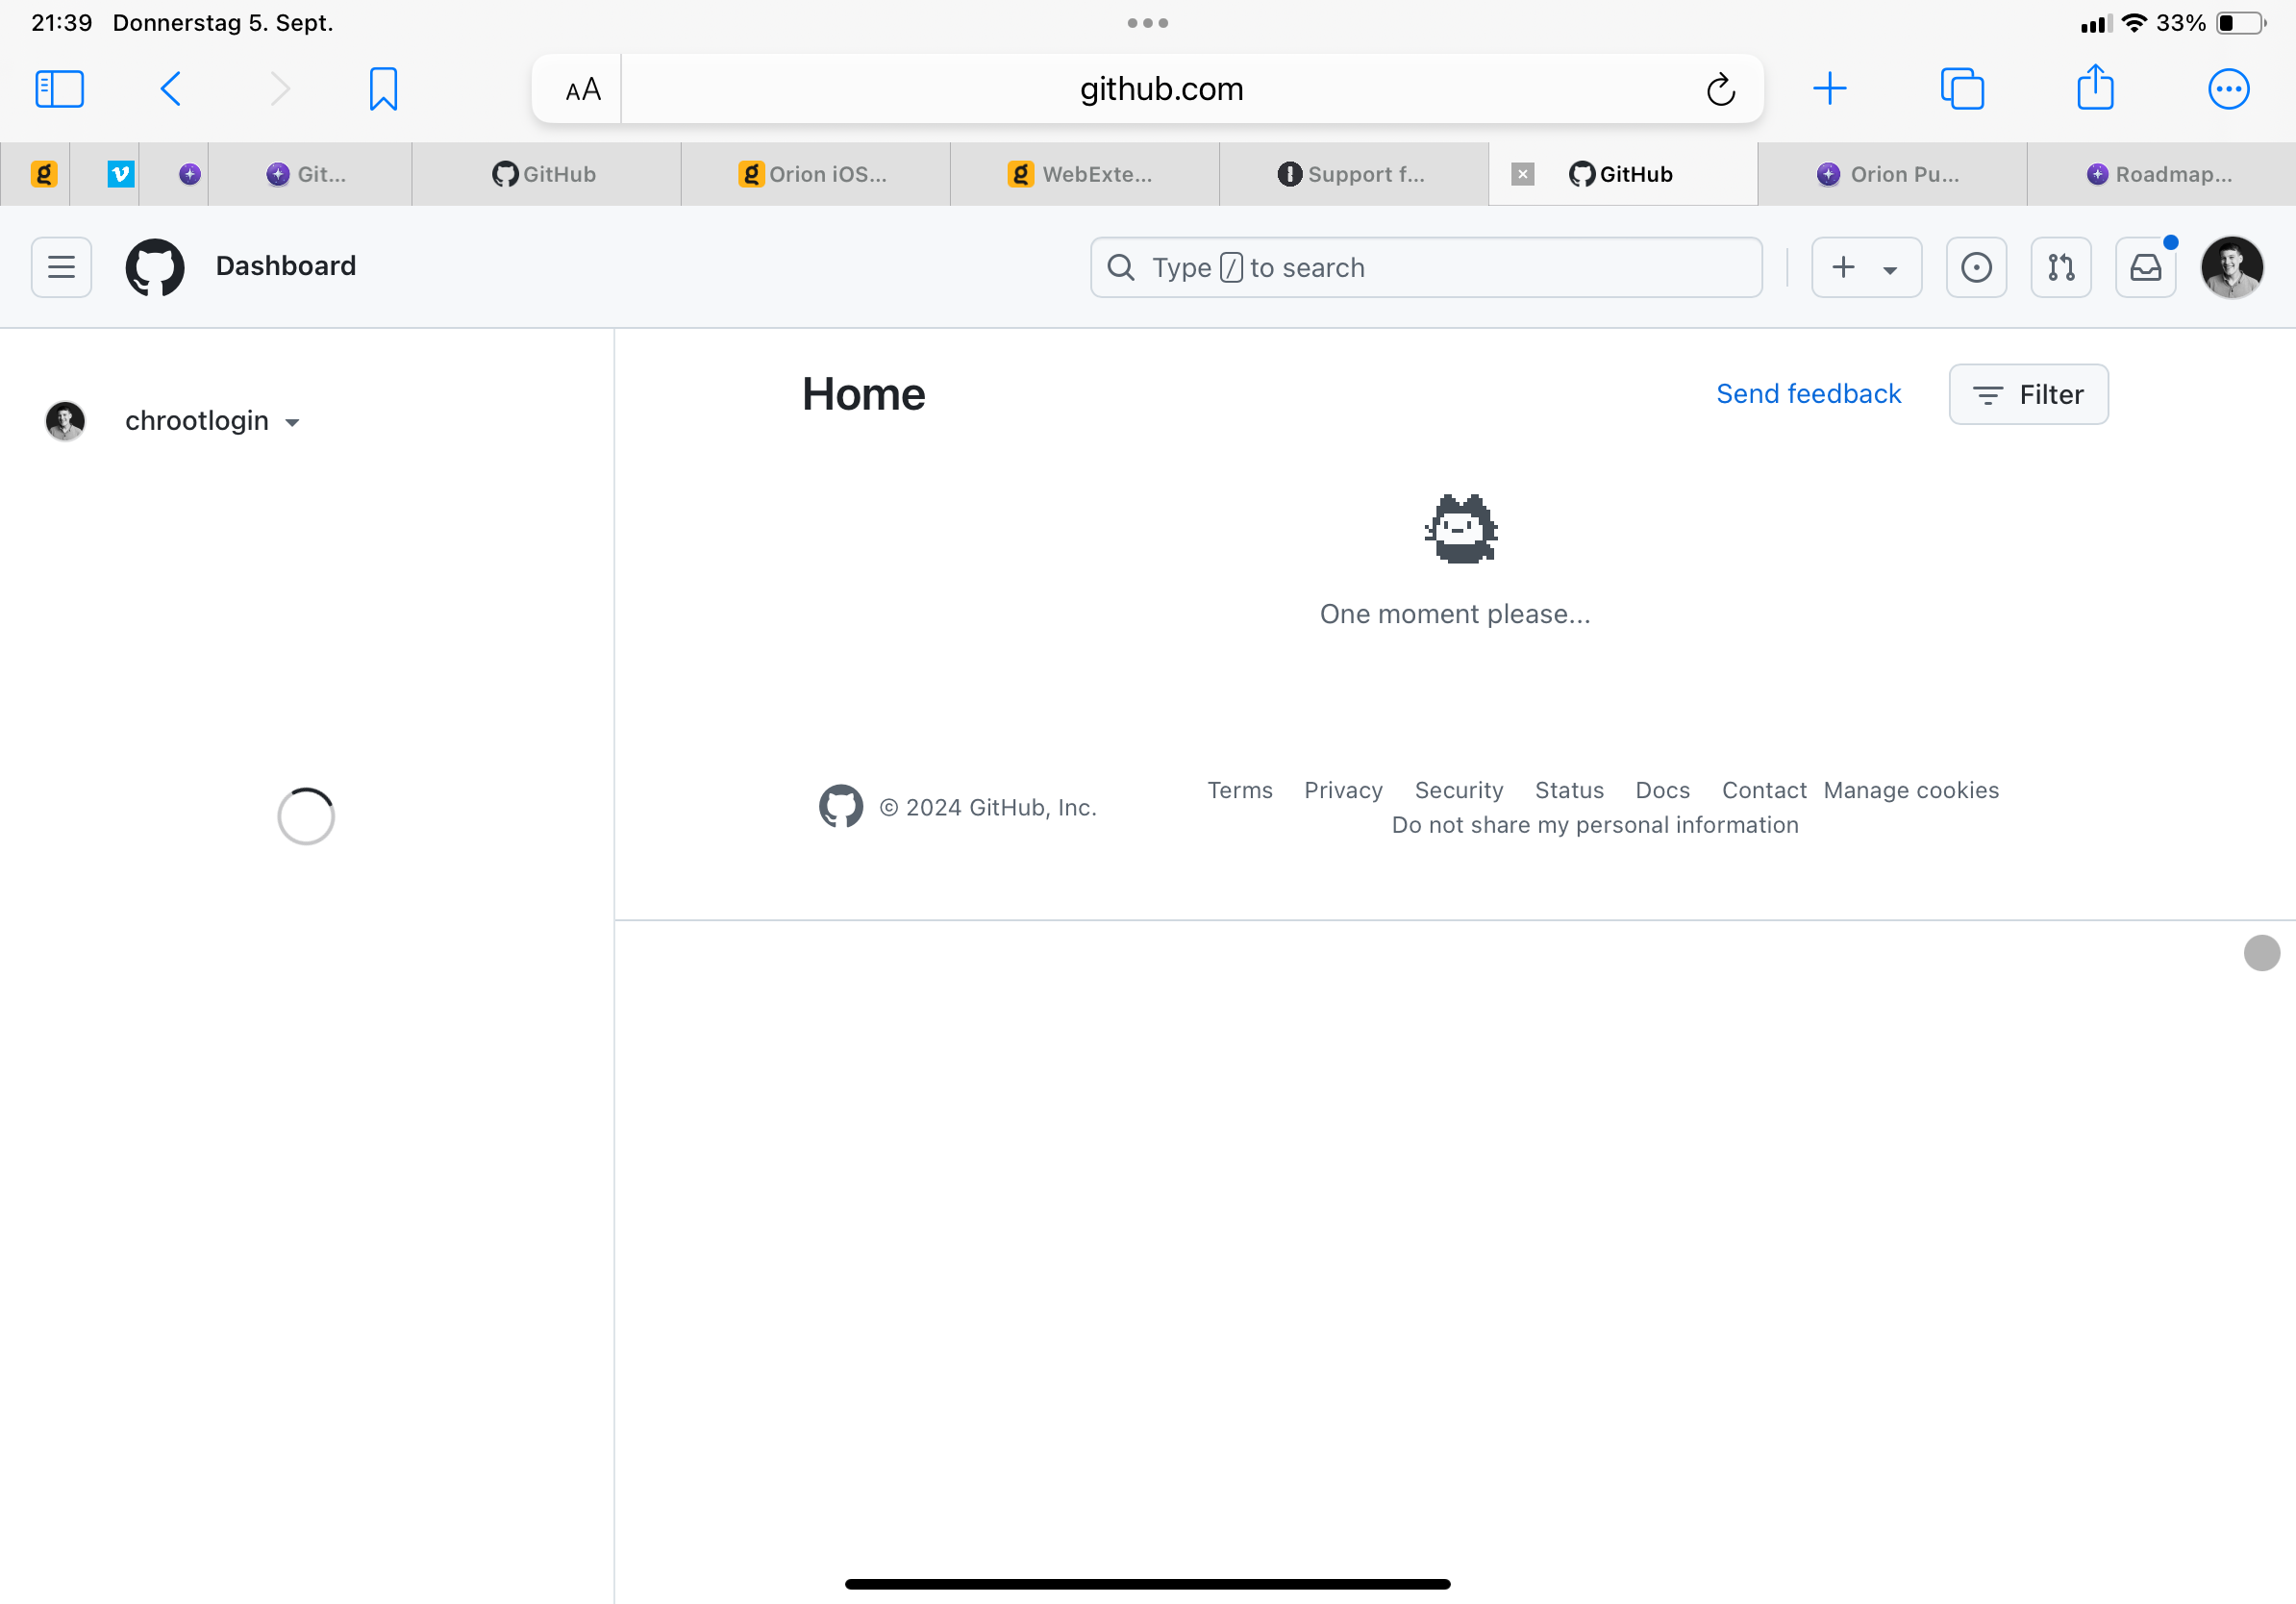This screenshot has height=1604, width=2296.
Task: Close the active GitHub tab
Action: (1522, 174)
